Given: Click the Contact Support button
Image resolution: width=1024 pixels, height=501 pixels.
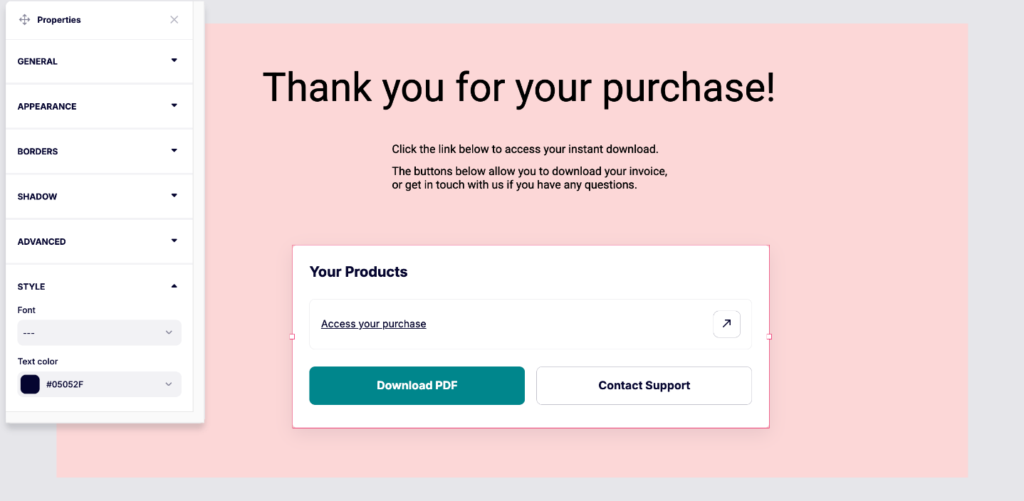Looking at the screenshot, I should coord(644,386).
